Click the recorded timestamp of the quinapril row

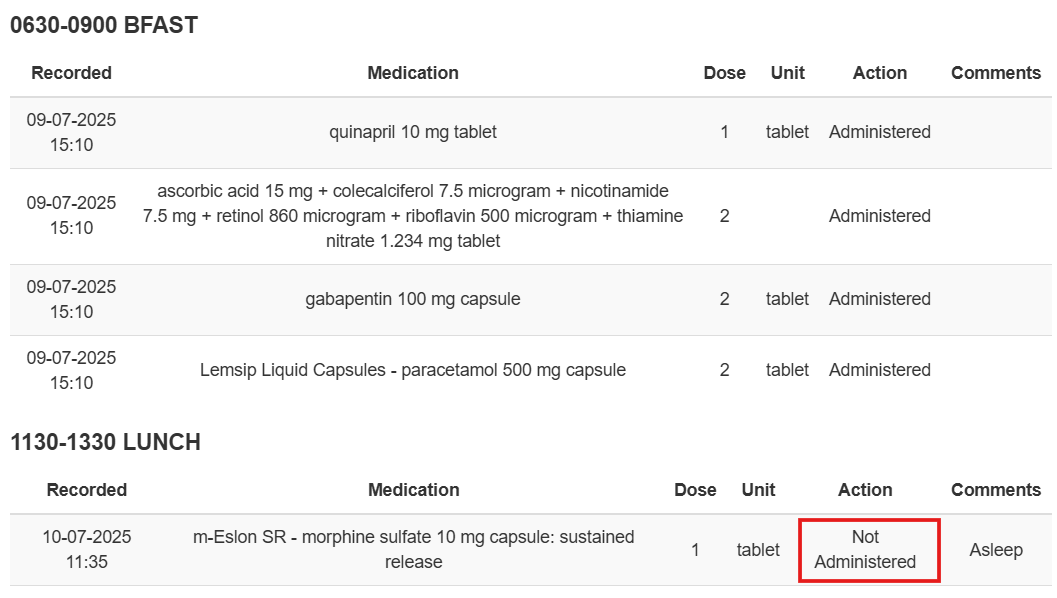coord(71,132)
